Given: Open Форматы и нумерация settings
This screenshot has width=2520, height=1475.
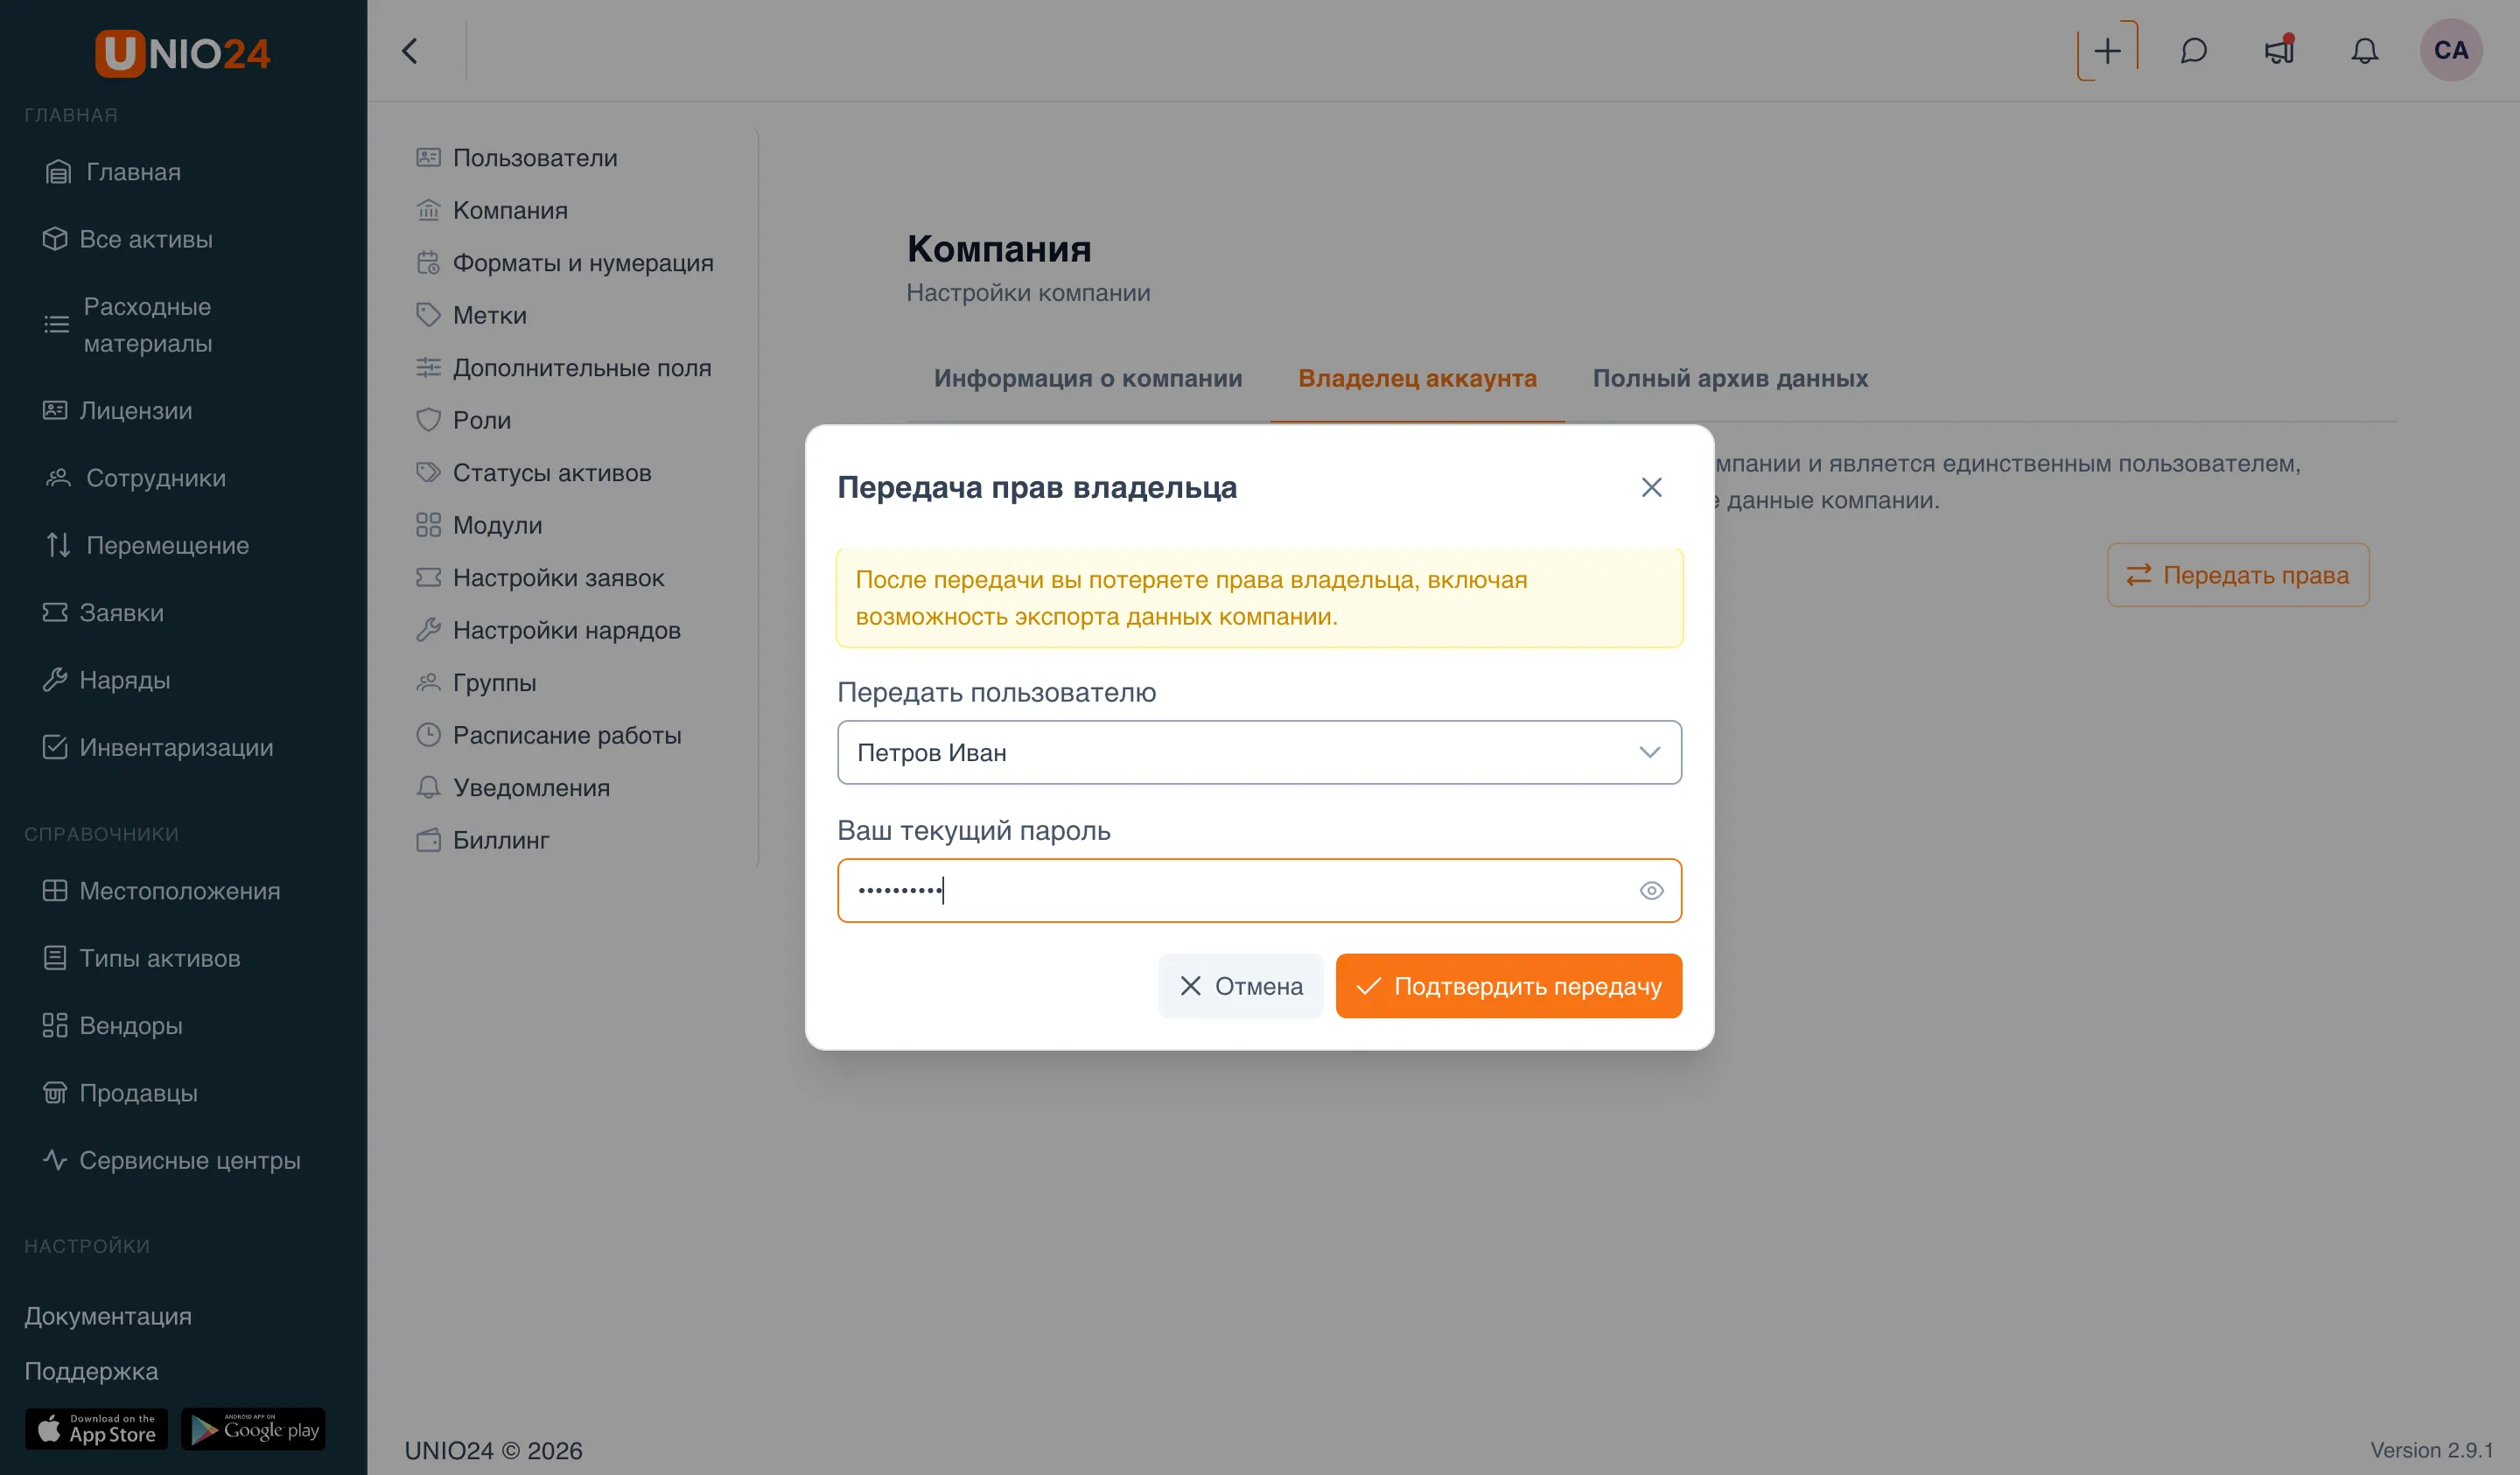Looking at the screenshot, I should 564,263.
